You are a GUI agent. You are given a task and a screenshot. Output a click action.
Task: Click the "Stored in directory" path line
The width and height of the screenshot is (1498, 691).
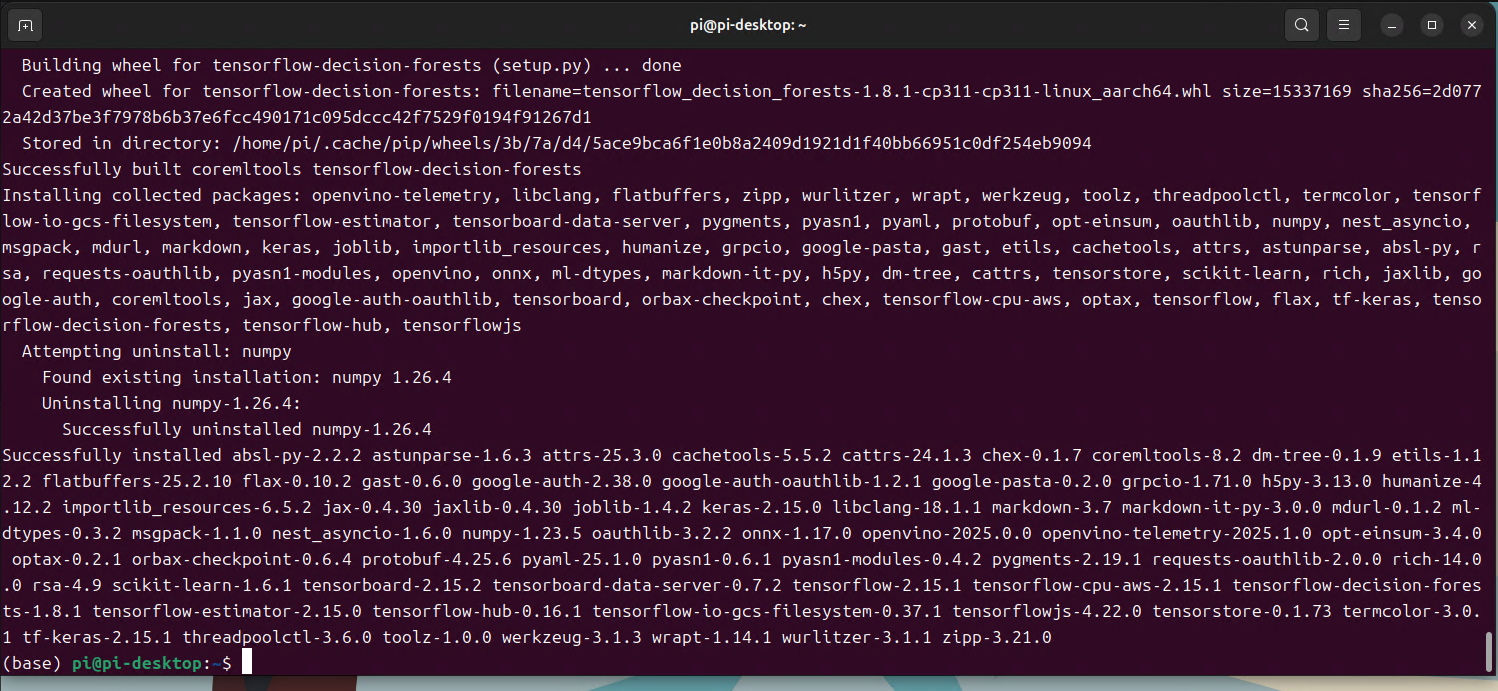[557, 143]
